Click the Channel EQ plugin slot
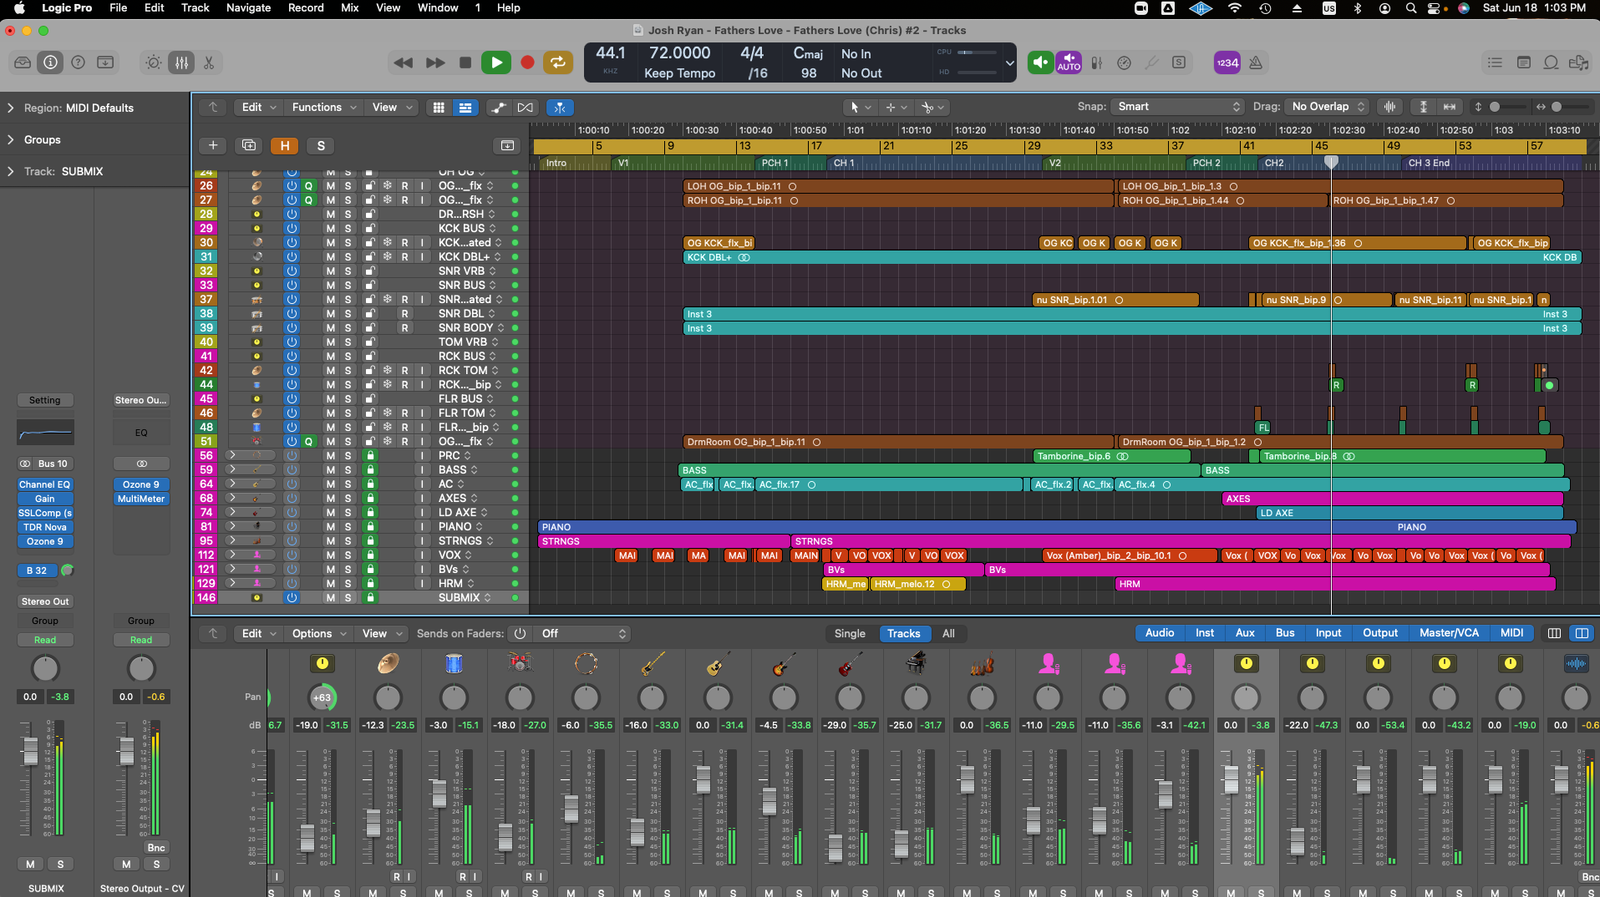The width and height of the screenshot is (1600, 897). point(45,485)
